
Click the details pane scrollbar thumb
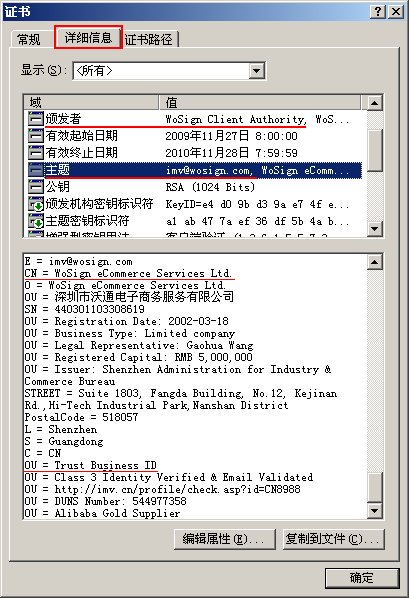point(375,487)
